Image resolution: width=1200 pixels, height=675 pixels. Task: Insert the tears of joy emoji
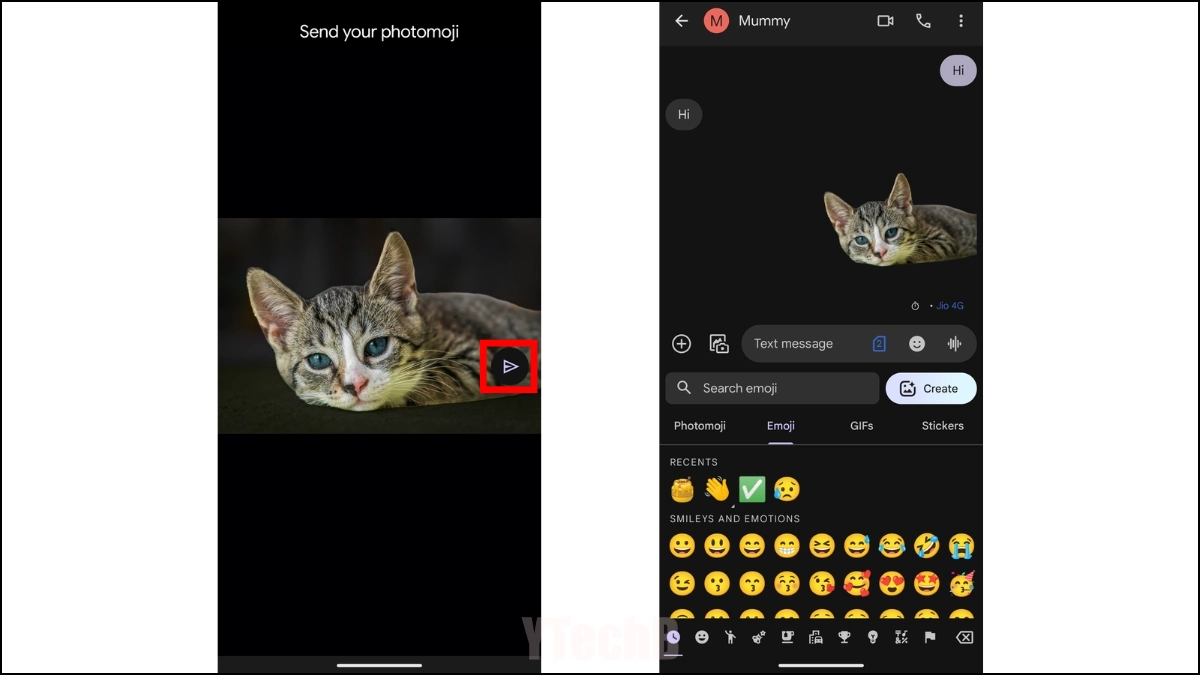click(x=892, y=546)
